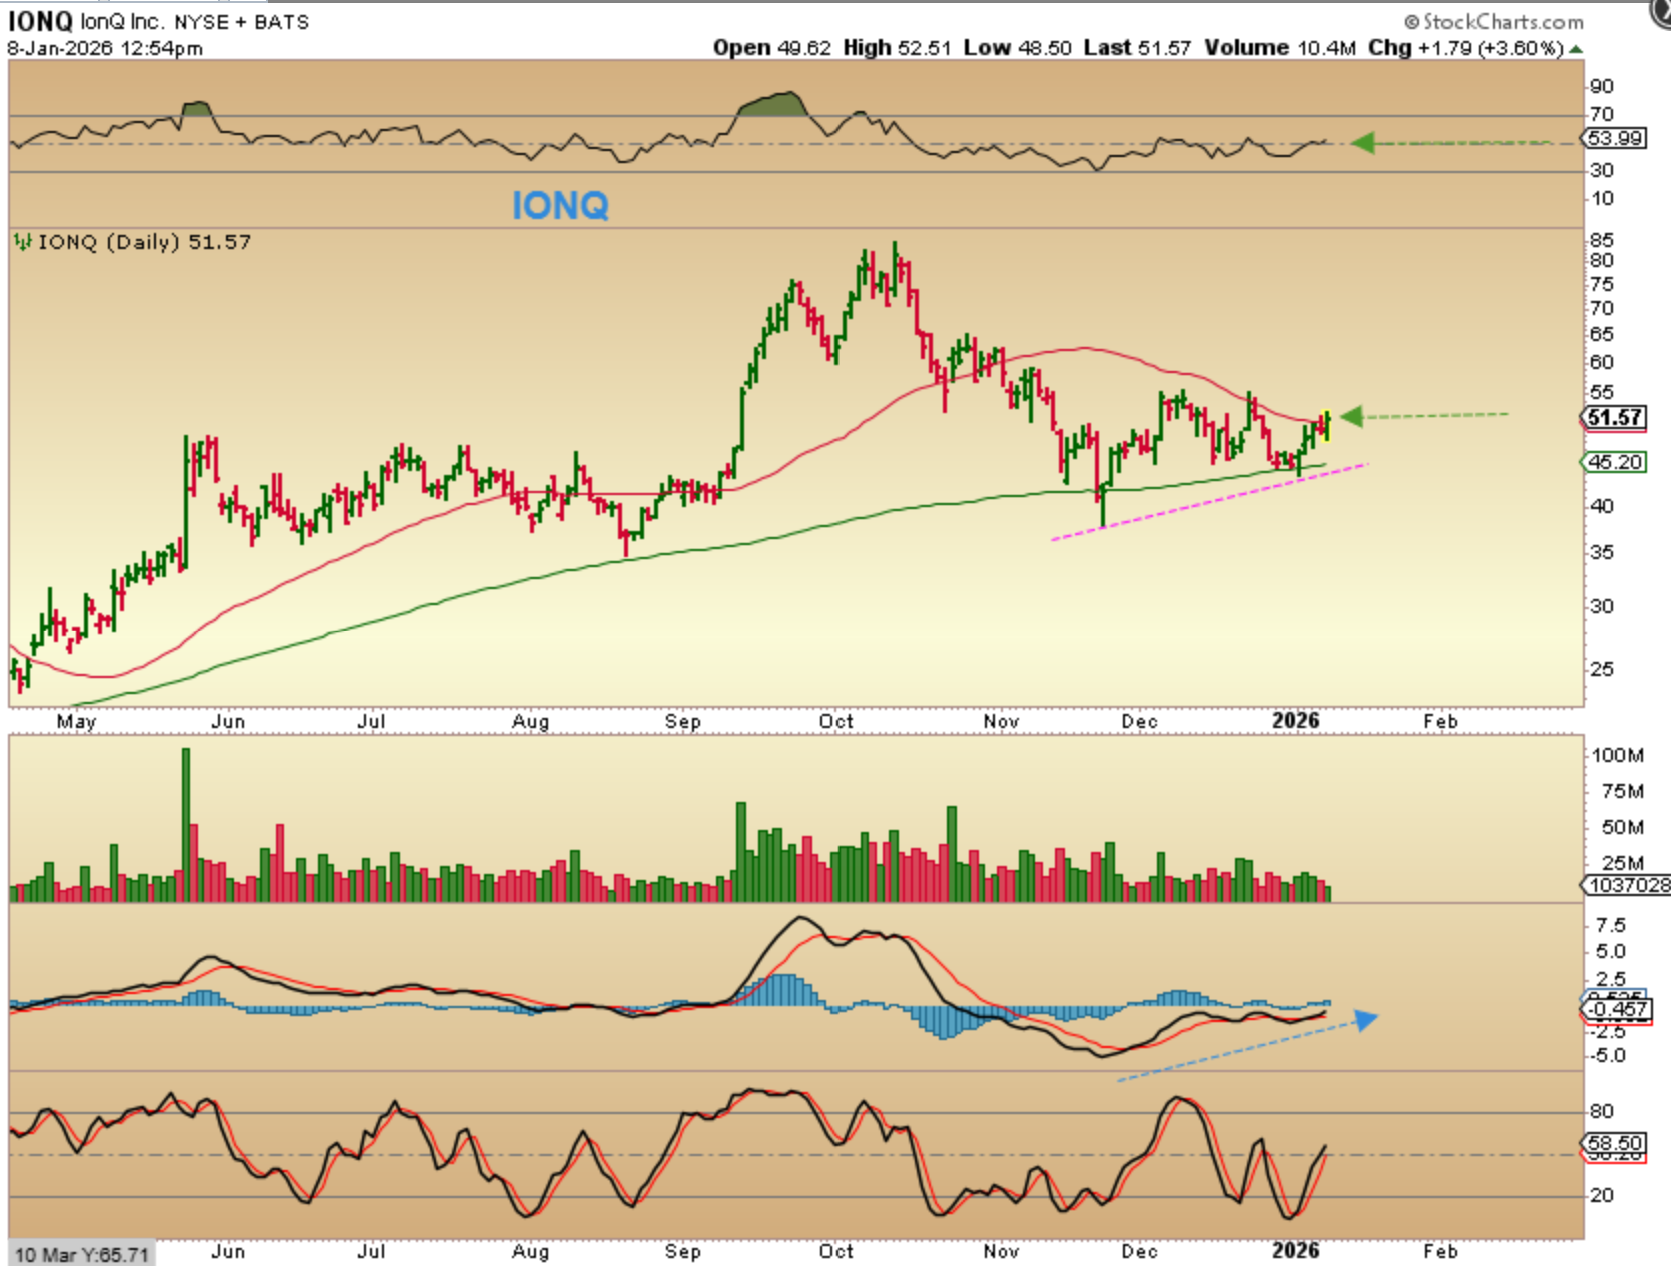Click the Open 49.62 quote value

point(772,48)
